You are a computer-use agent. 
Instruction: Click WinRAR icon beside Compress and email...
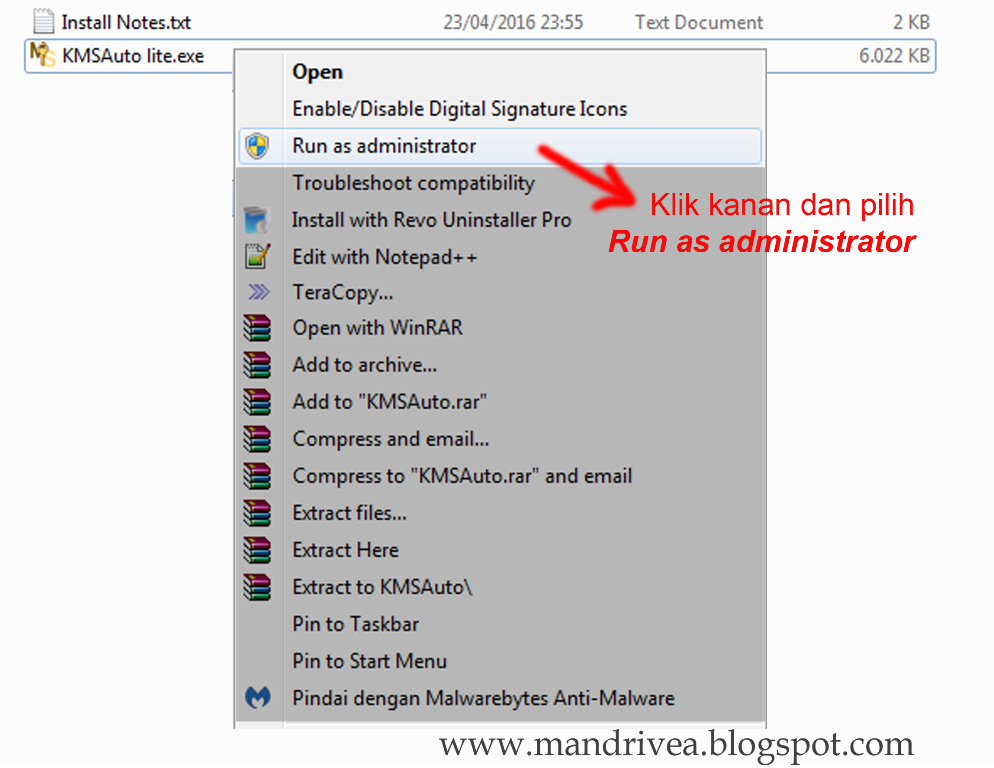click(x=257, y=439)
